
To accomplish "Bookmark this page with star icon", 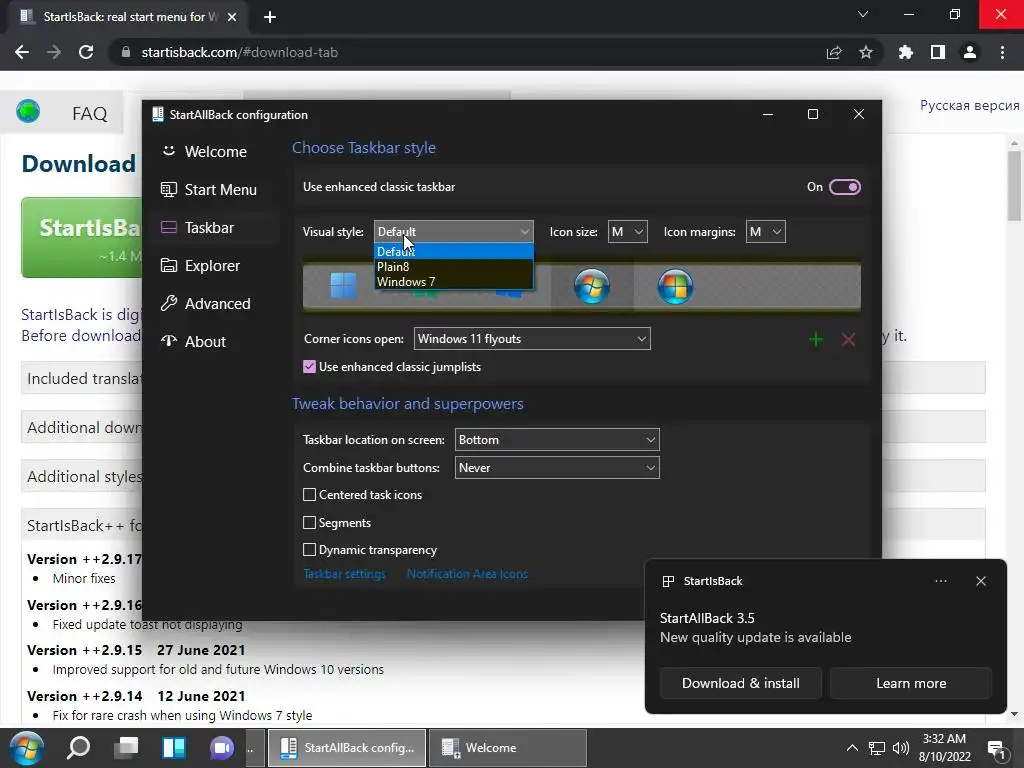I will pyautogui.click(x=866, y=52).
